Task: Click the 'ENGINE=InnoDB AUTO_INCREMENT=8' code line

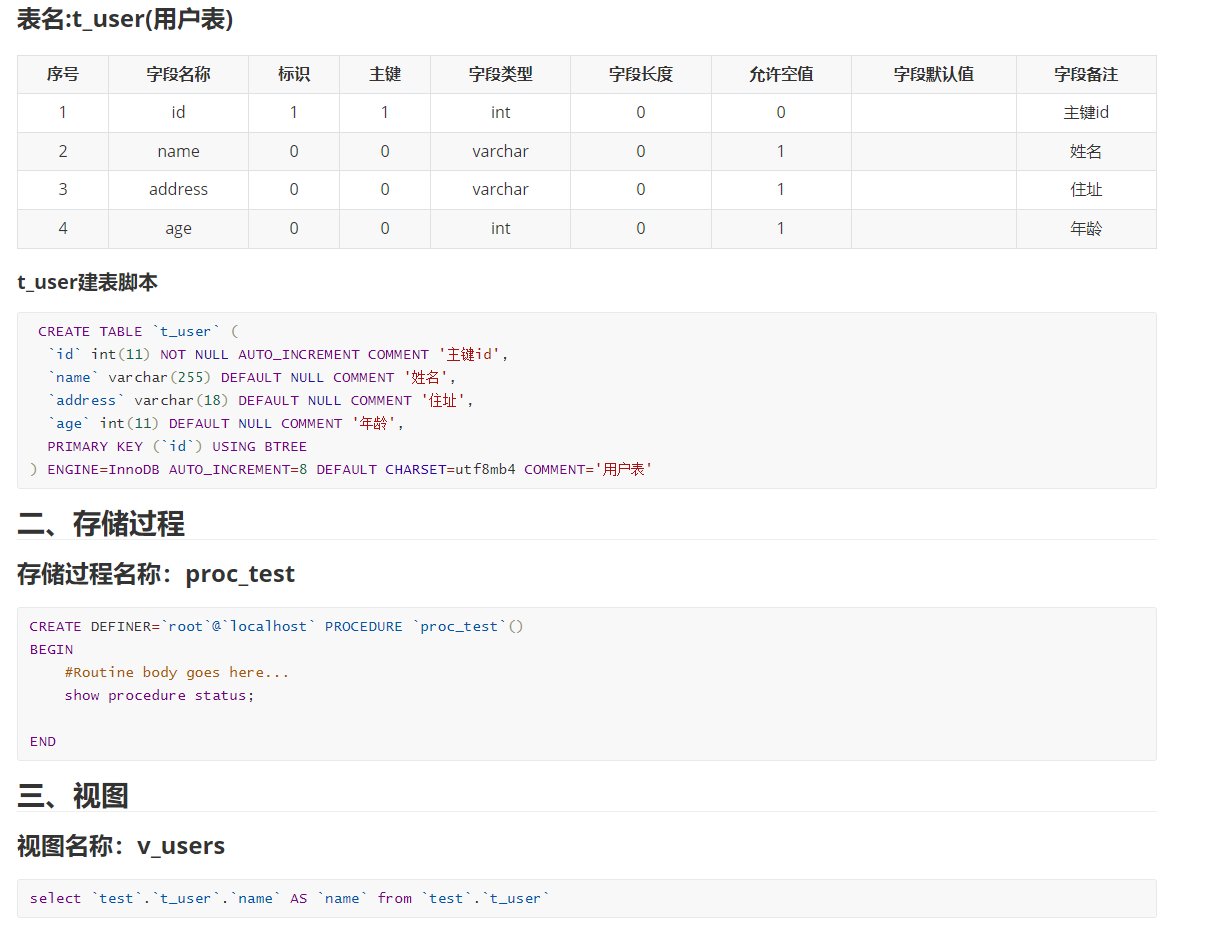Action: 342,469
